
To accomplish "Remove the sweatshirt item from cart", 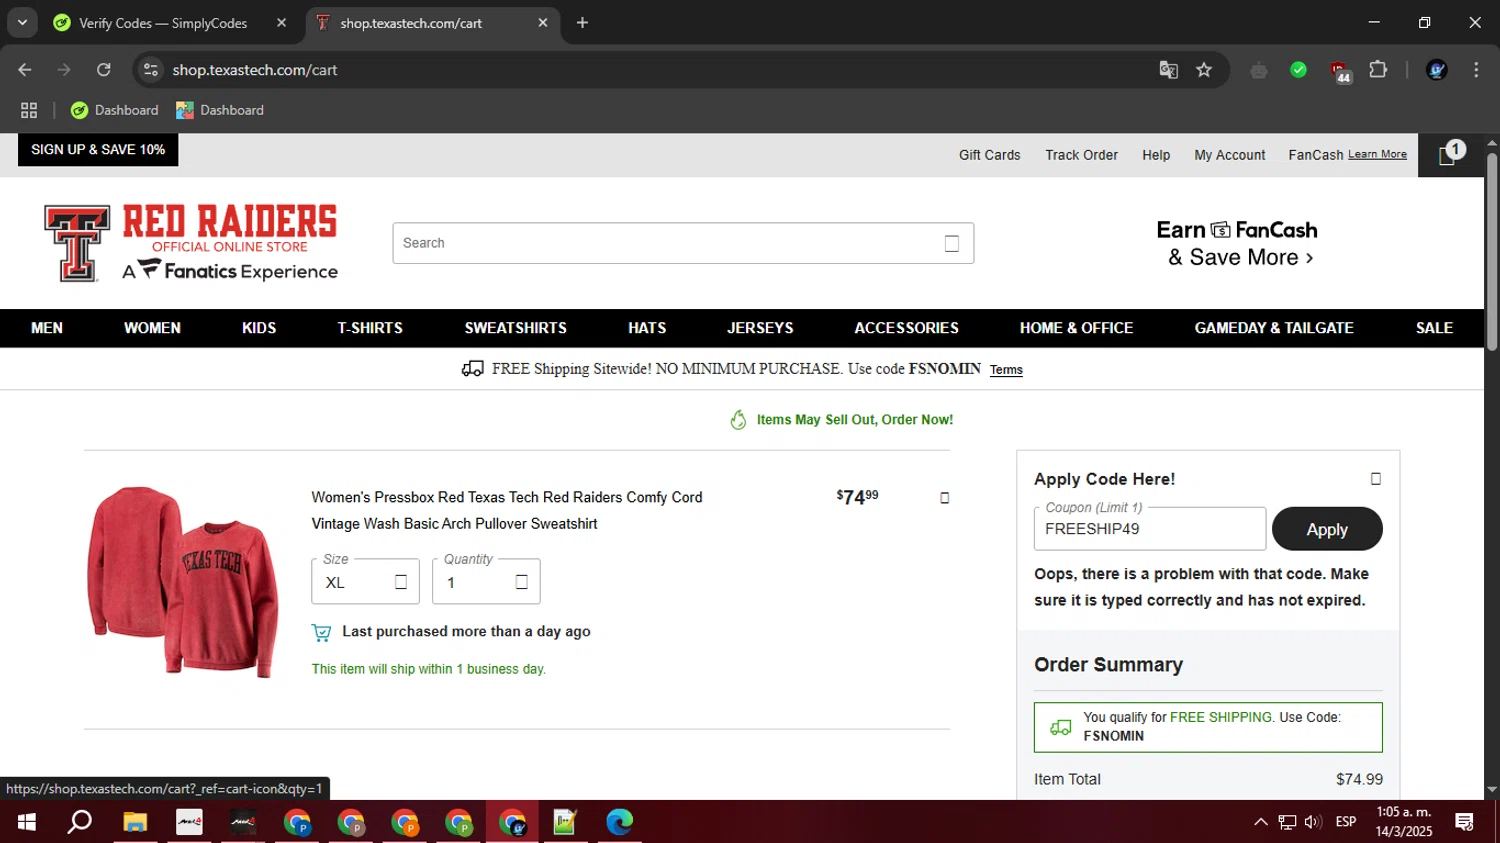I will click(x=944, y=498).
